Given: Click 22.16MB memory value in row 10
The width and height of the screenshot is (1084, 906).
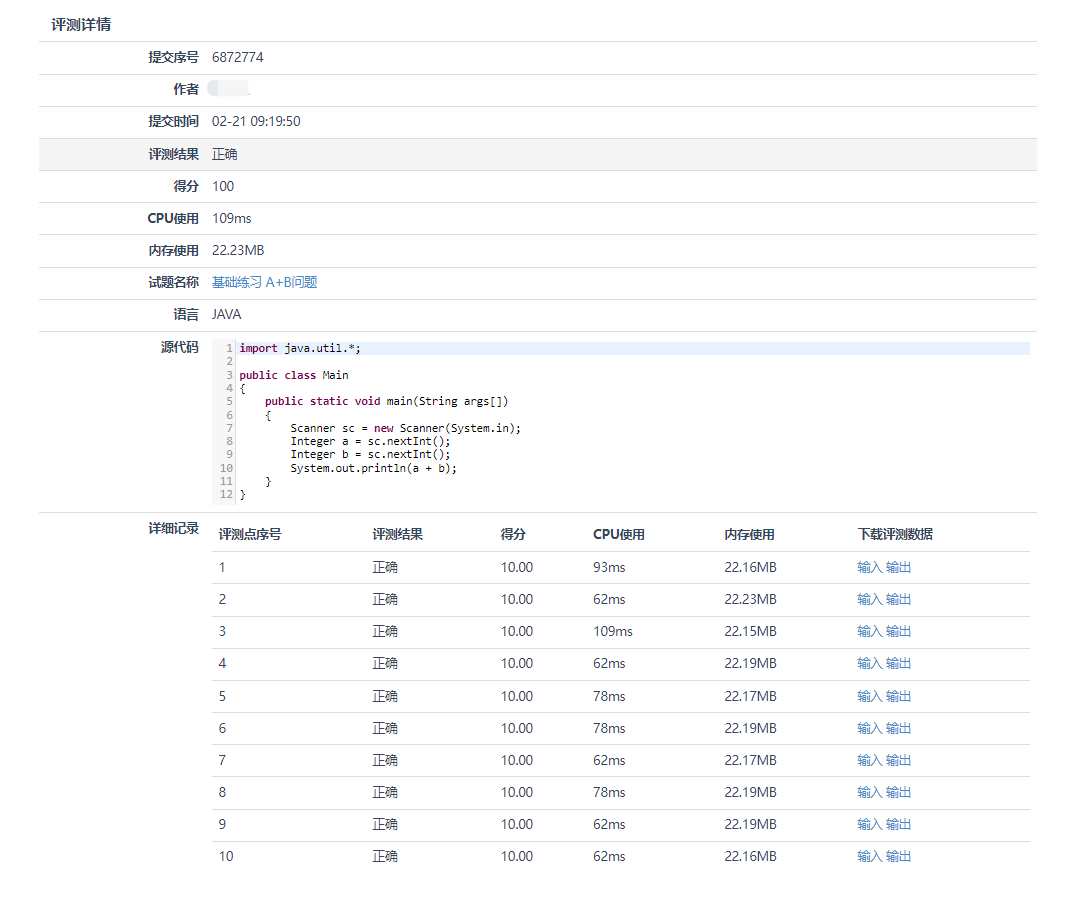Looking at the screenshot, I should 750,856.
